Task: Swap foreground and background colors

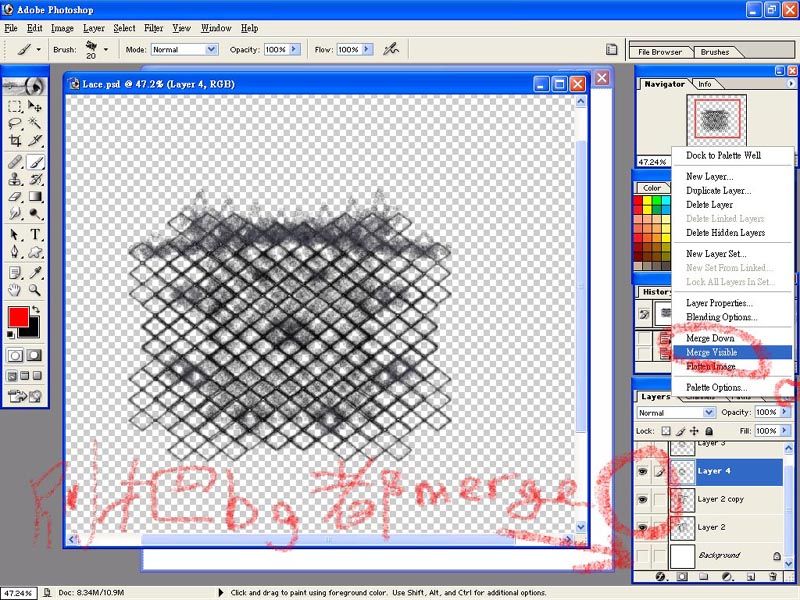Action: pyautogui.click(x=35, y=309)
